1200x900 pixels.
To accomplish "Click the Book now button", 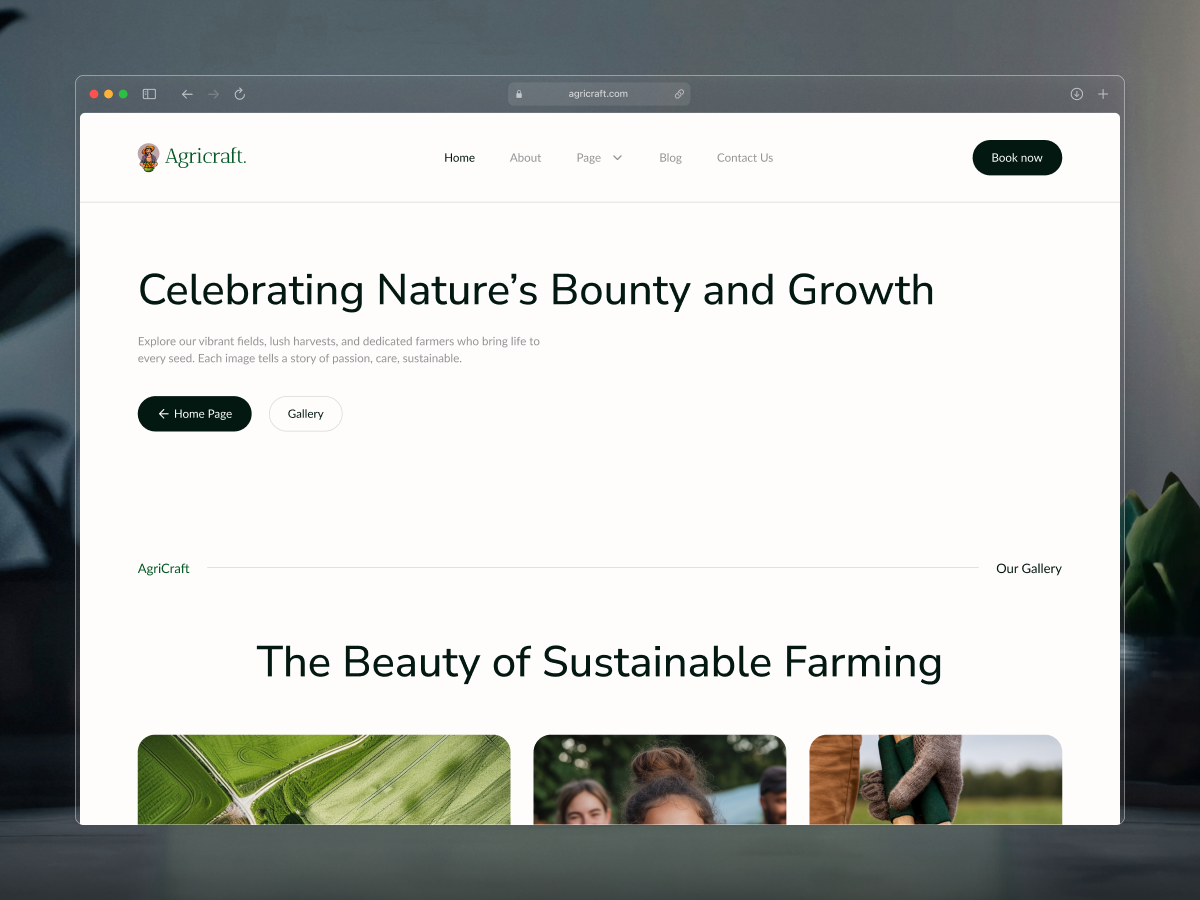I will tap(1017, 157).
